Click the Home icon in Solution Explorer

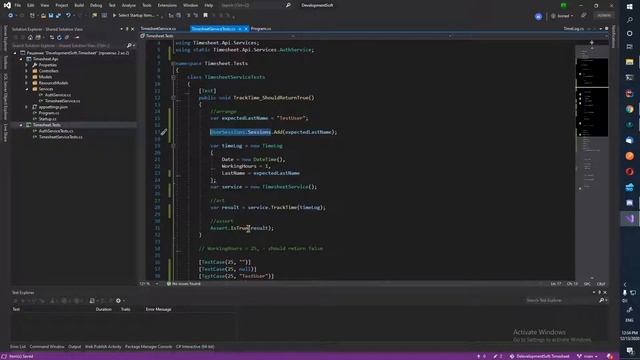30,37
